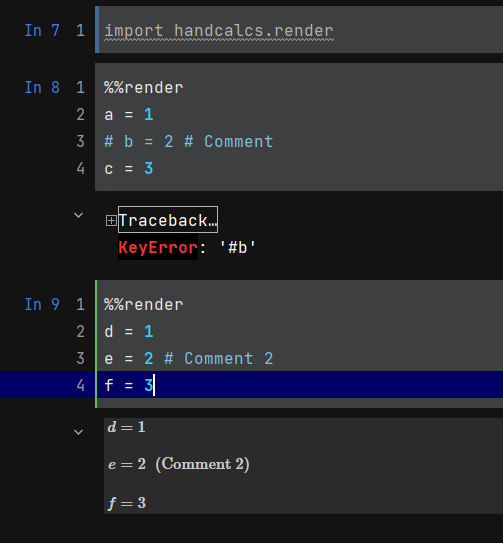Expand the Traceback plus icon

click(111, 220)
